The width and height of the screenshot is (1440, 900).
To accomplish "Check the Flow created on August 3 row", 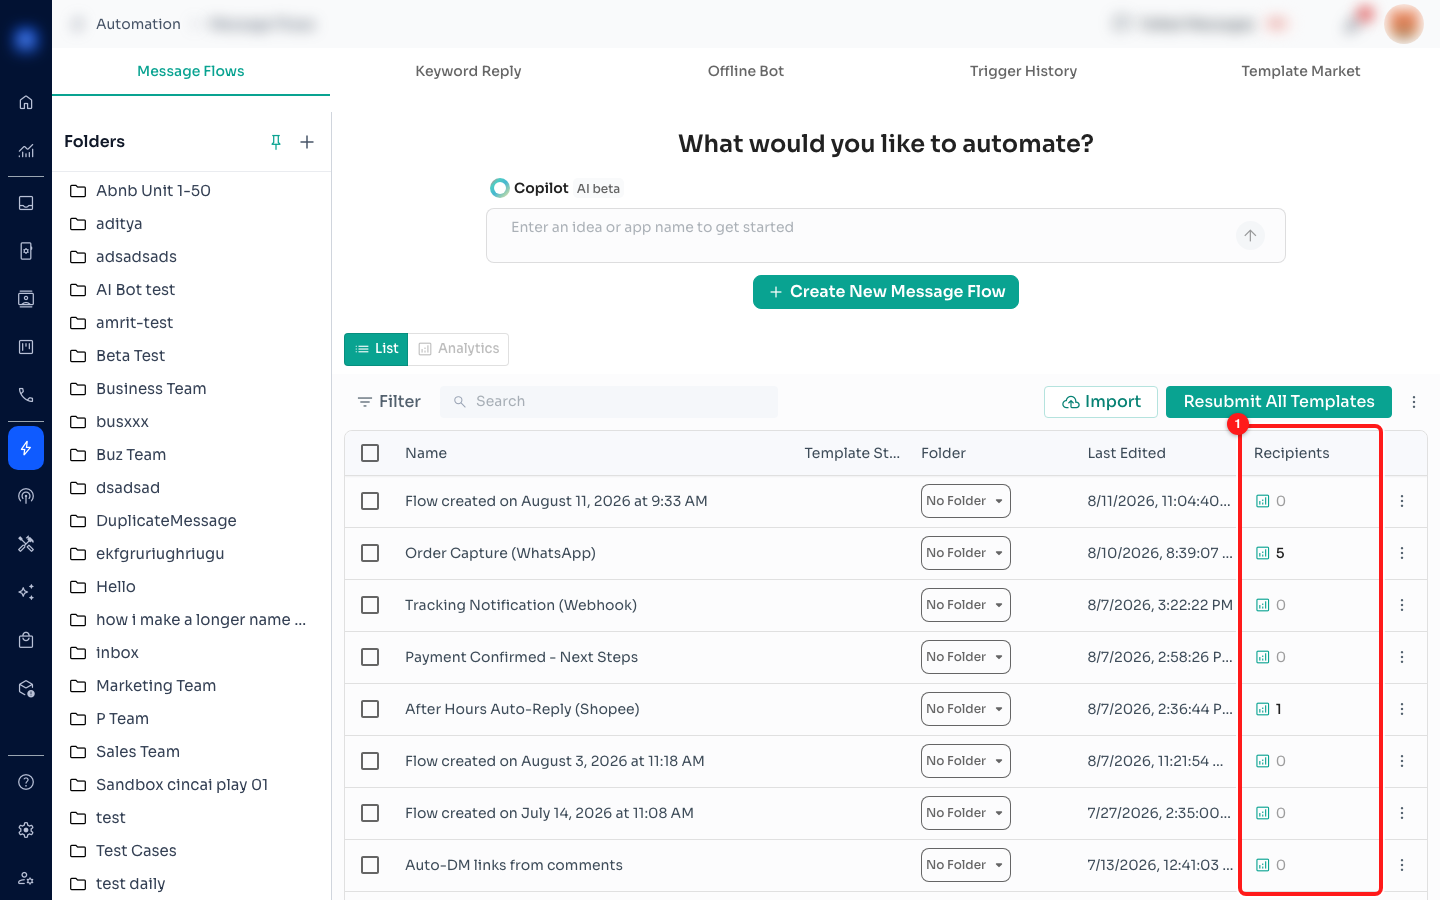I will (x=370, y=761).
